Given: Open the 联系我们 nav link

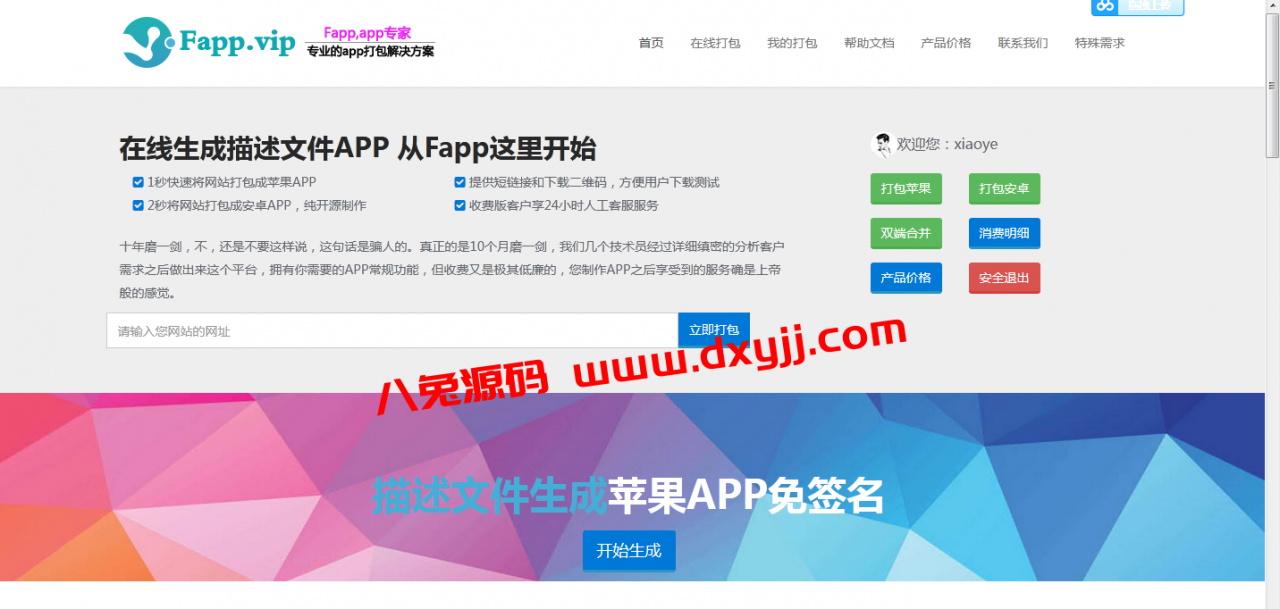Looking at the screenshot, I should (1023, 43).
